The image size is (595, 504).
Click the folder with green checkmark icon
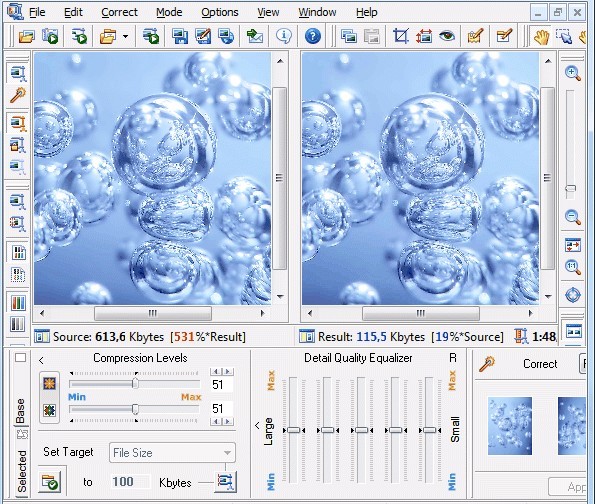point(50,482)
